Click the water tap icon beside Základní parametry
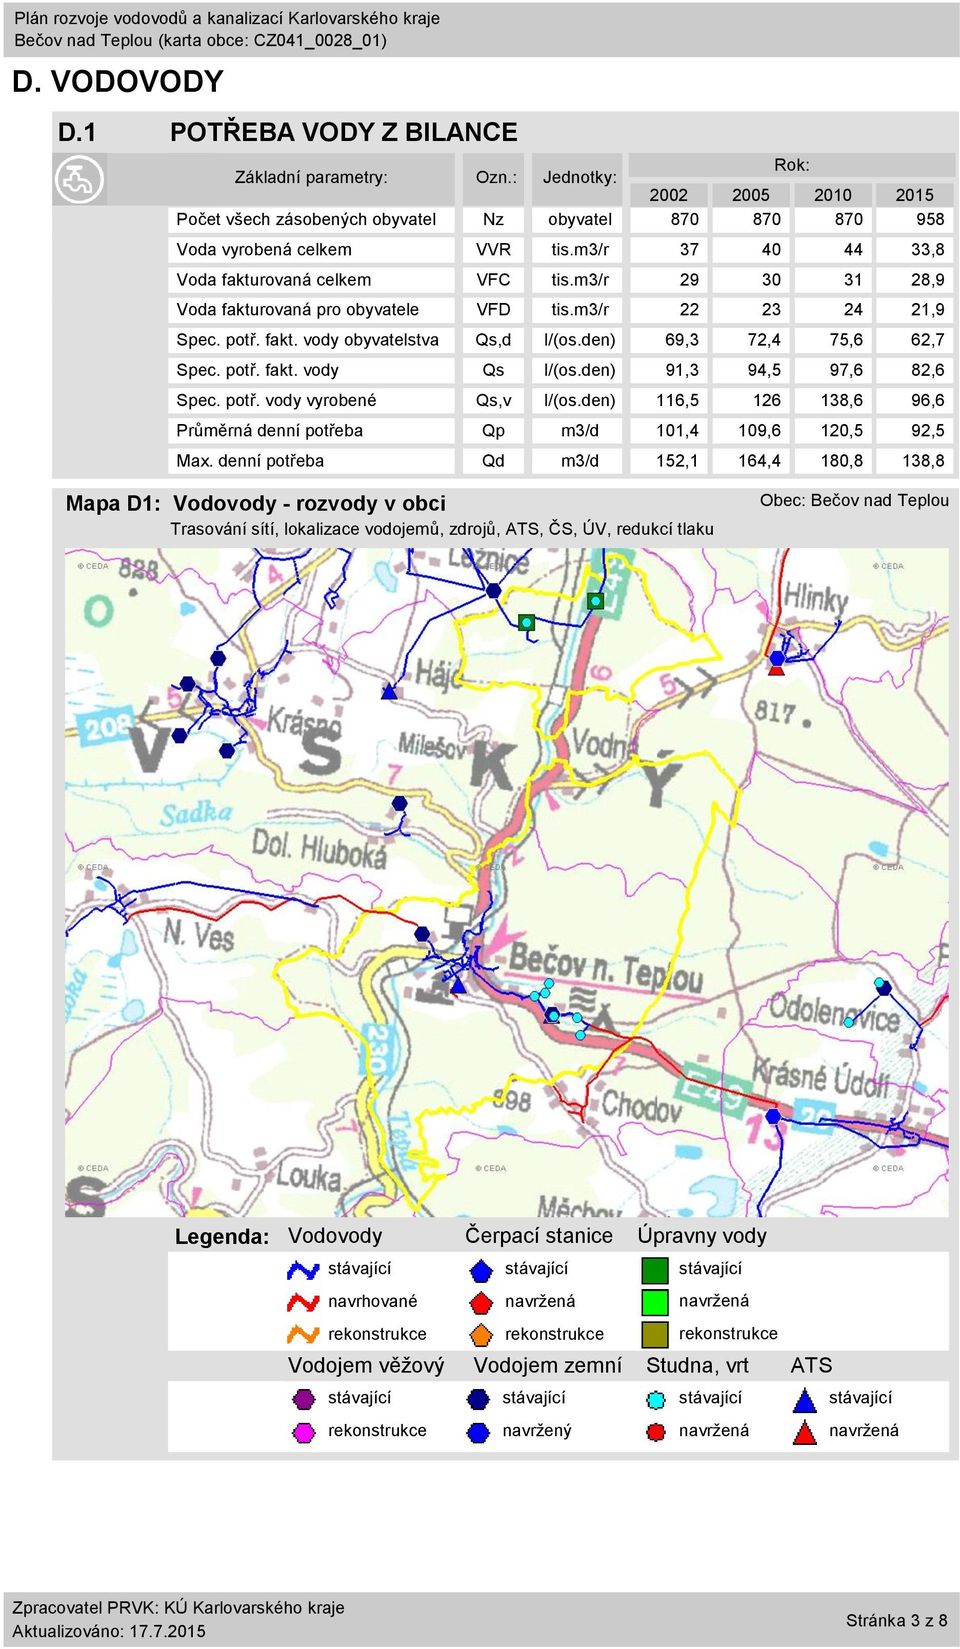The image size is (960, 1649). click(x=79, y=180)
